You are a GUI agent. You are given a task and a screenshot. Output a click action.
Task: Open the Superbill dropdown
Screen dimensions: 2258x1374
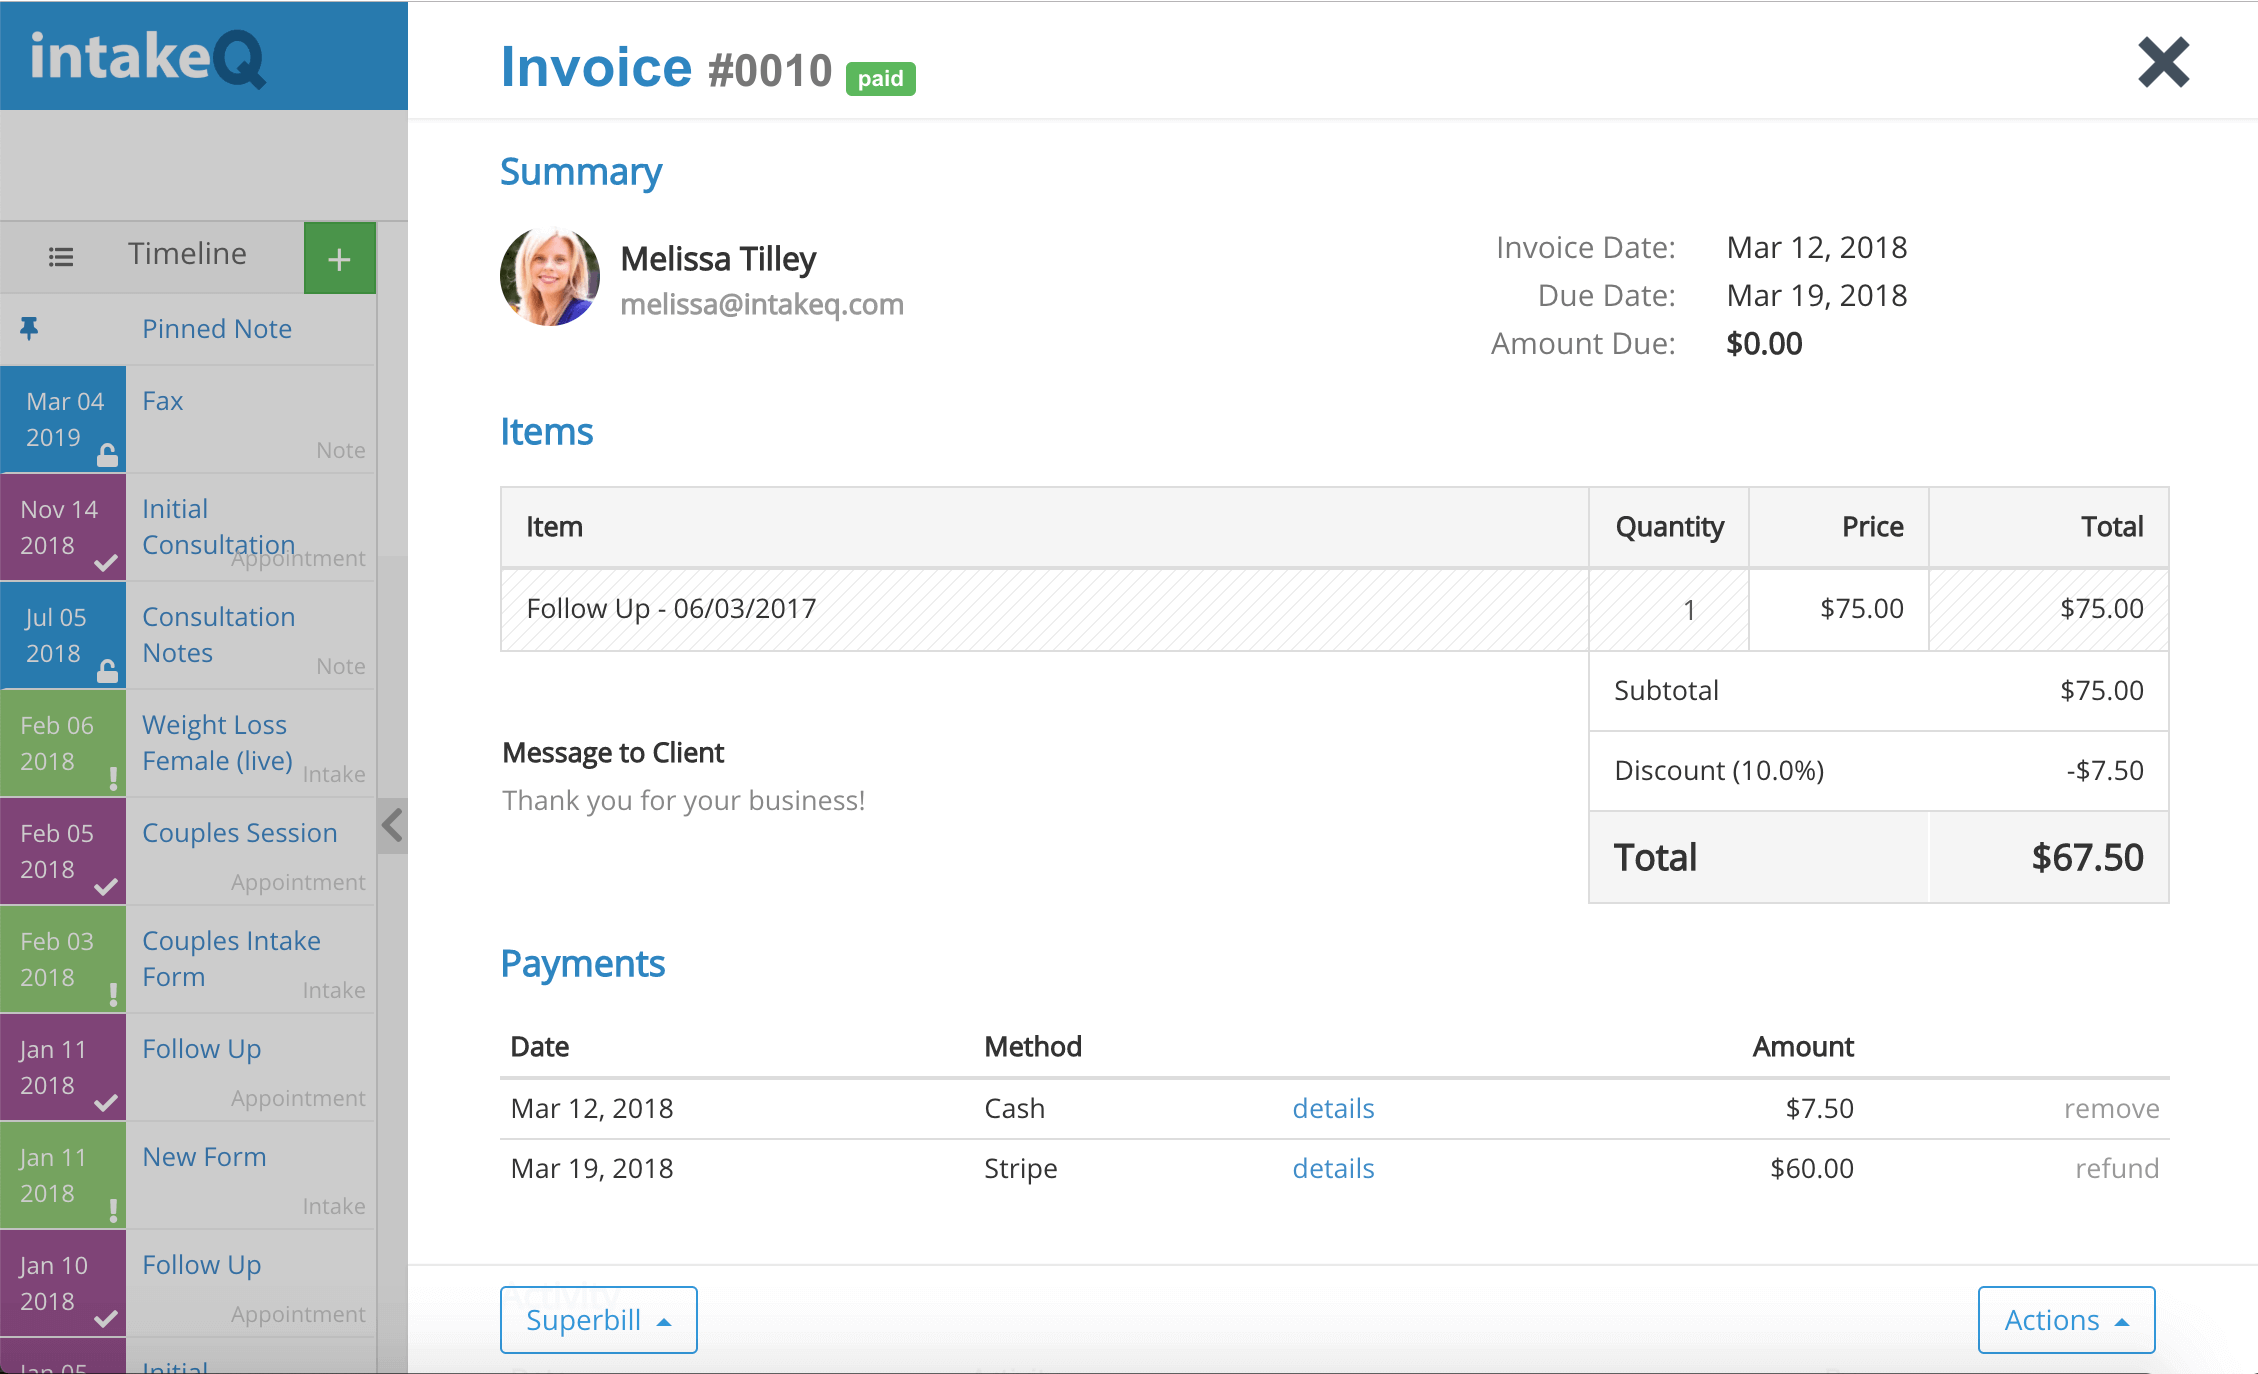point(597,1319)
